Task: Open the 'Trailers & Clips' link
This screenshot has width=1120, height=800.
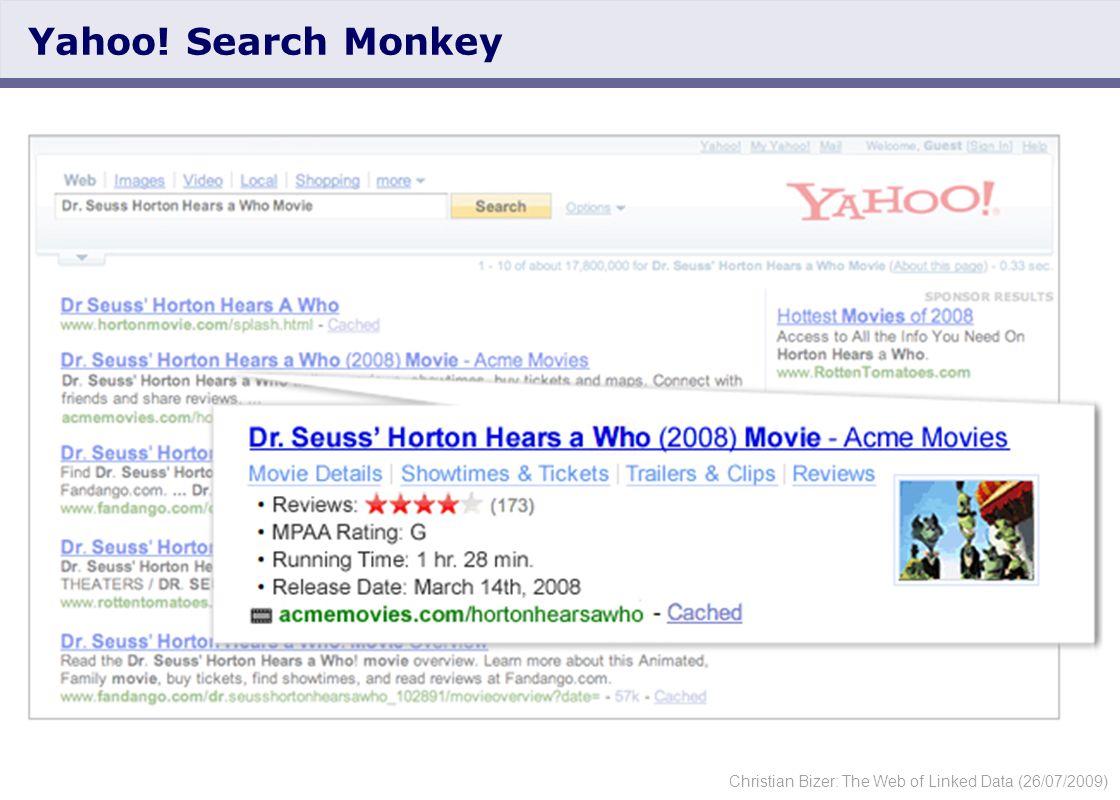Action: [700, 474]
